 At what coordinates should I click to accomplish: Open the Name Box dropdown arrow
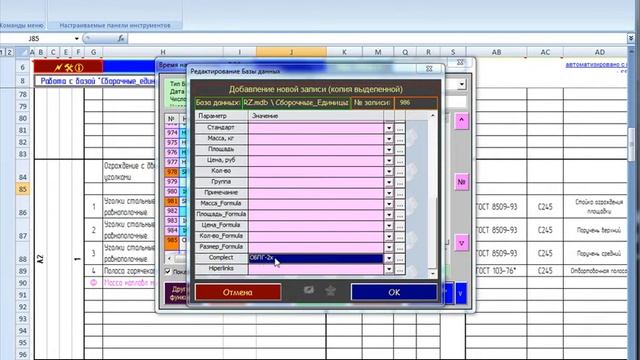tap(76, 38)
